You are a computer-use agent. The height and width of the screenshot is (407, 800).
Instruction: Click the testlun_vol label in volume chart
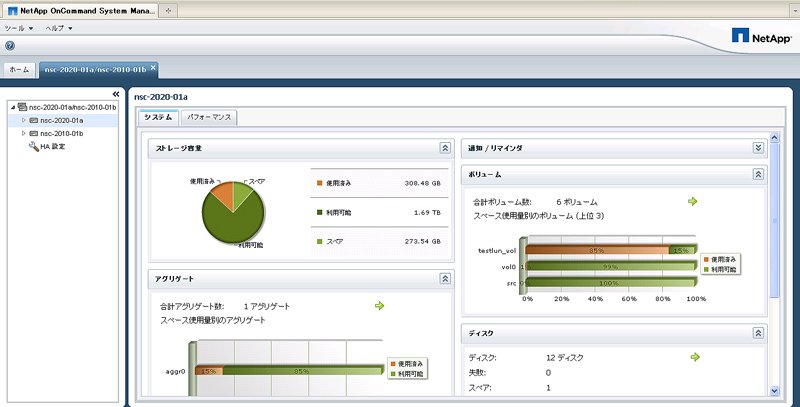497,250
